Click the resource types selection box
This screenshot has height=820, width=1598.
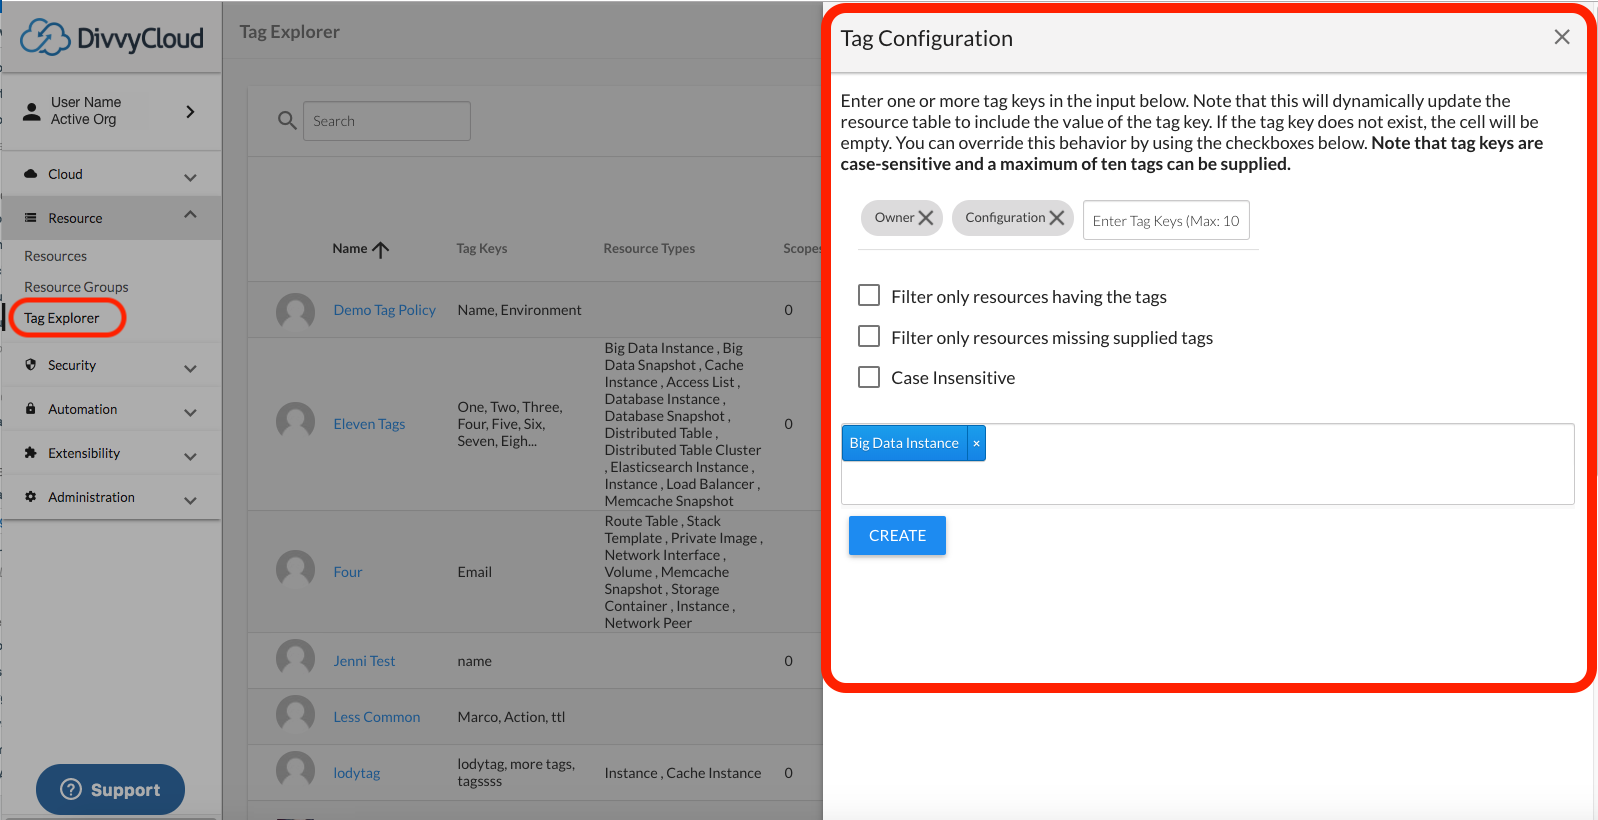(1208, 464)
